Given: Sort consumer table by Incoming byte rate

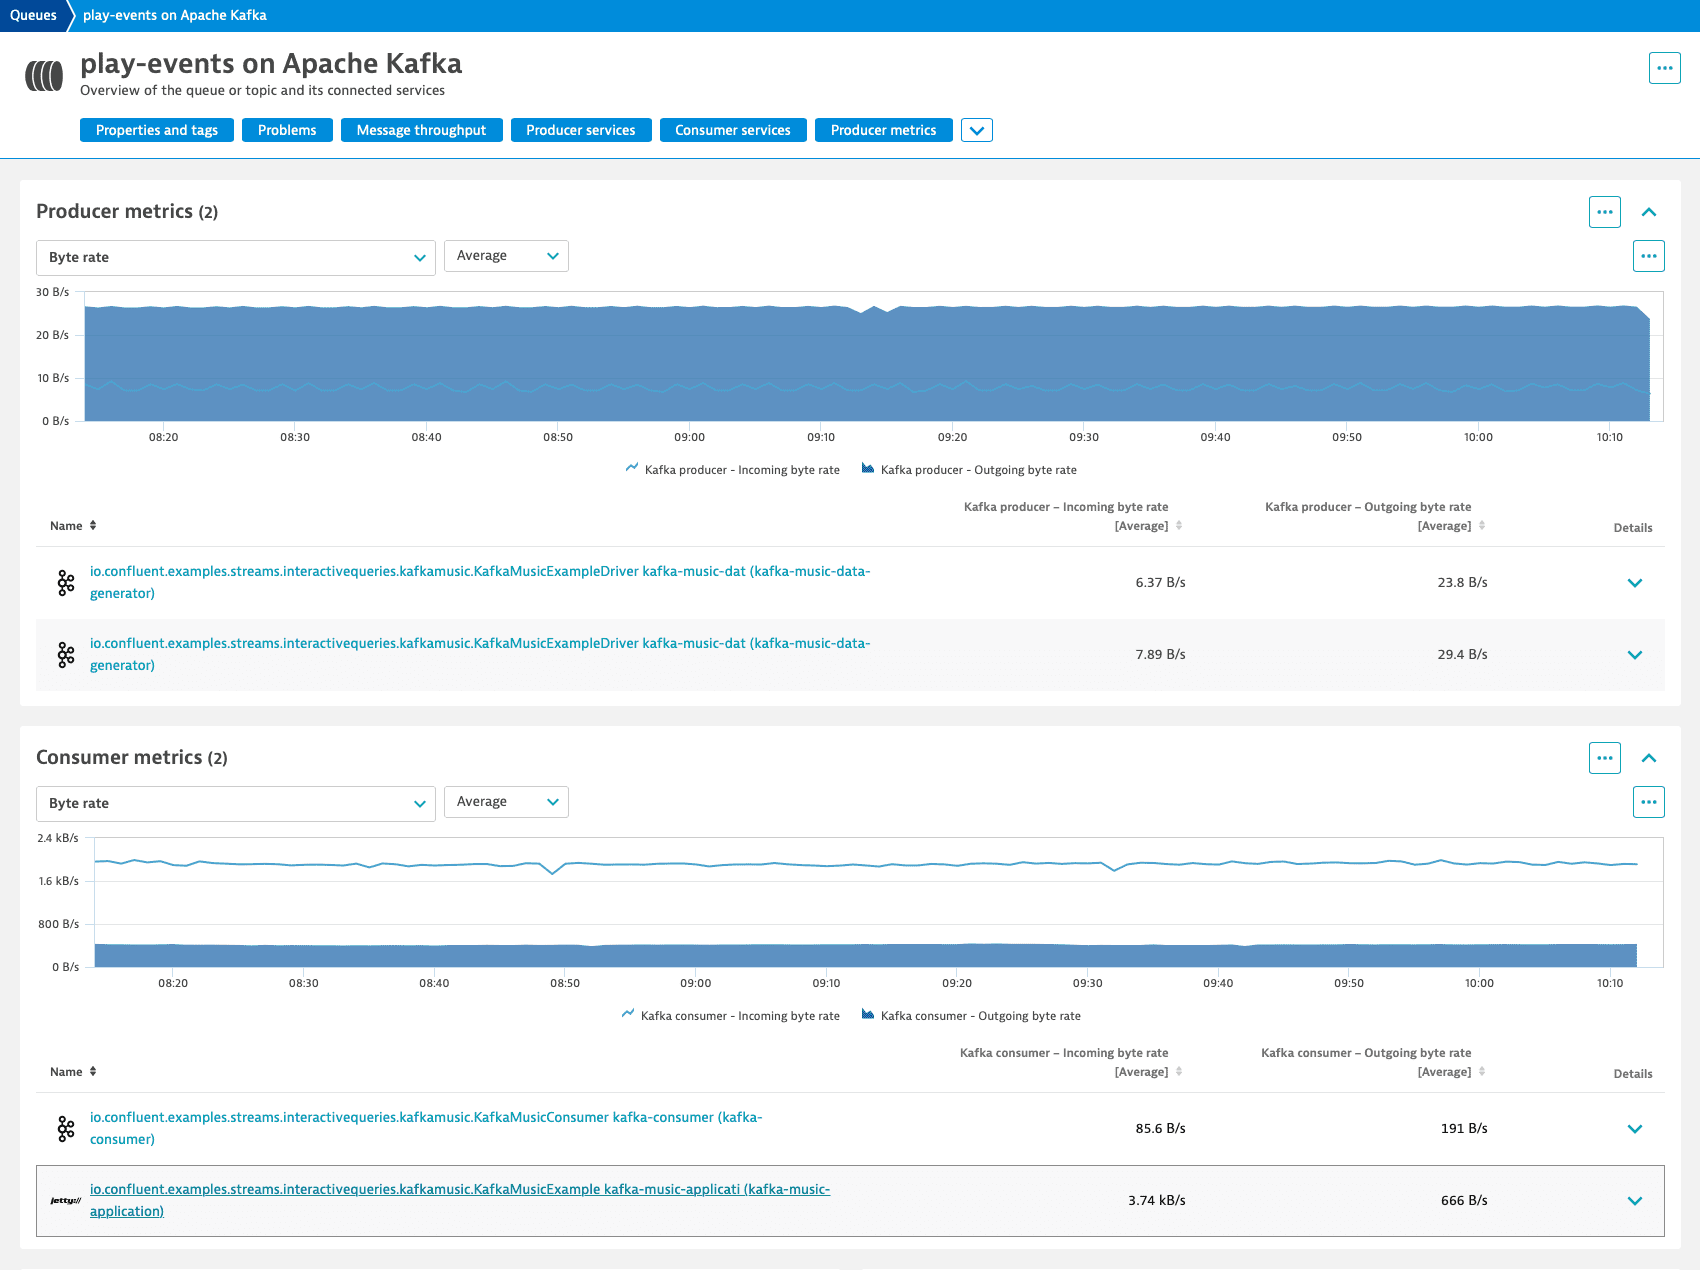Looking at the screenshot, I should point(1070,1062).
